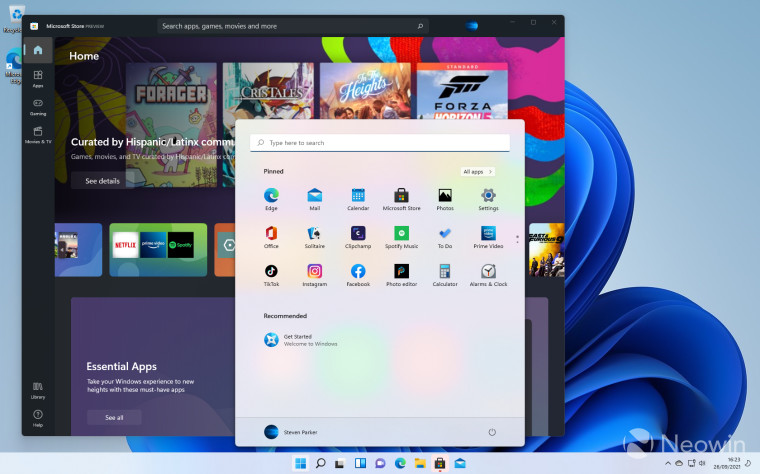Launch Calendar from pinned apps

tap(358, 199)
